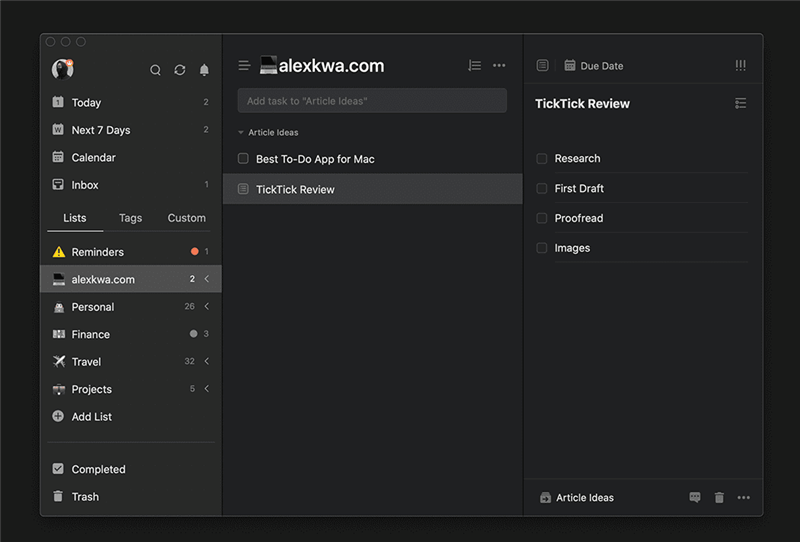Delete task using trash icon in footer

click(719, 497)
